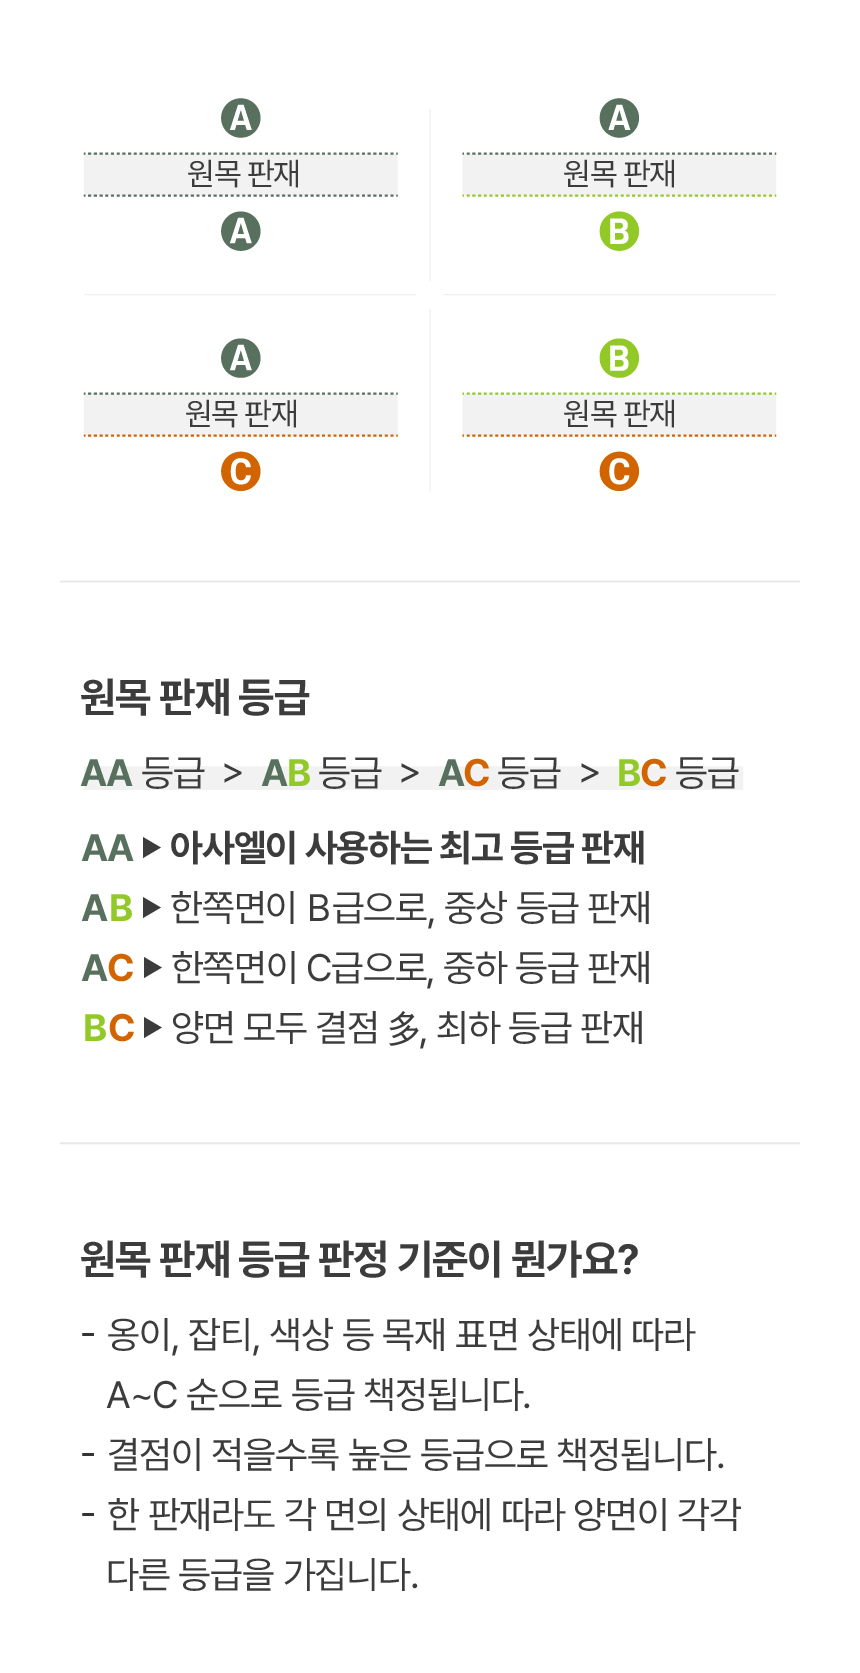Click the top A badge in the top-left panel
This screenshot has width=860, height=1673.
pos(241,118)
